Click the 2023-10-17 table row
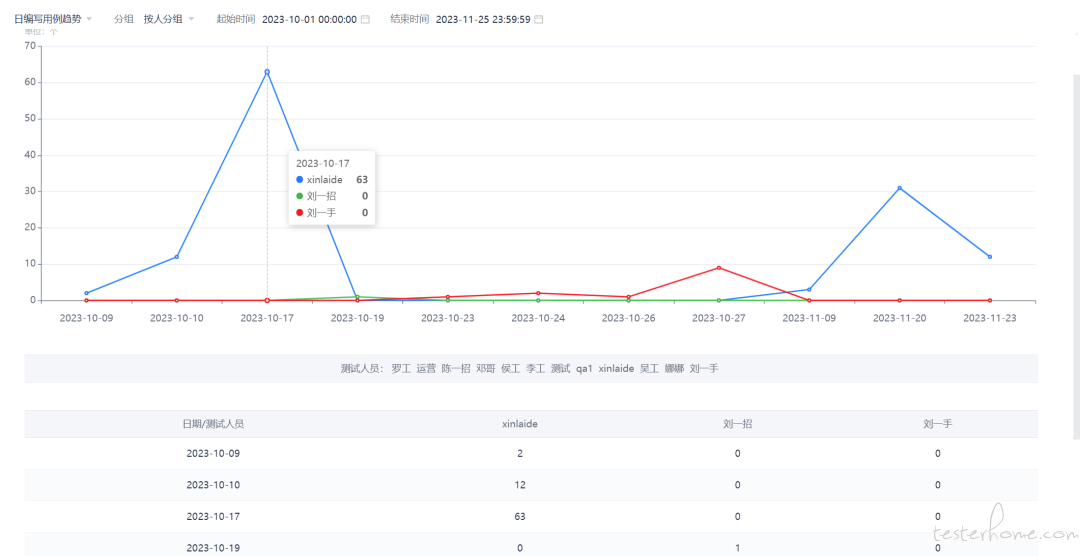This screenshot has width=1080, height=556. tap(531, 516)
